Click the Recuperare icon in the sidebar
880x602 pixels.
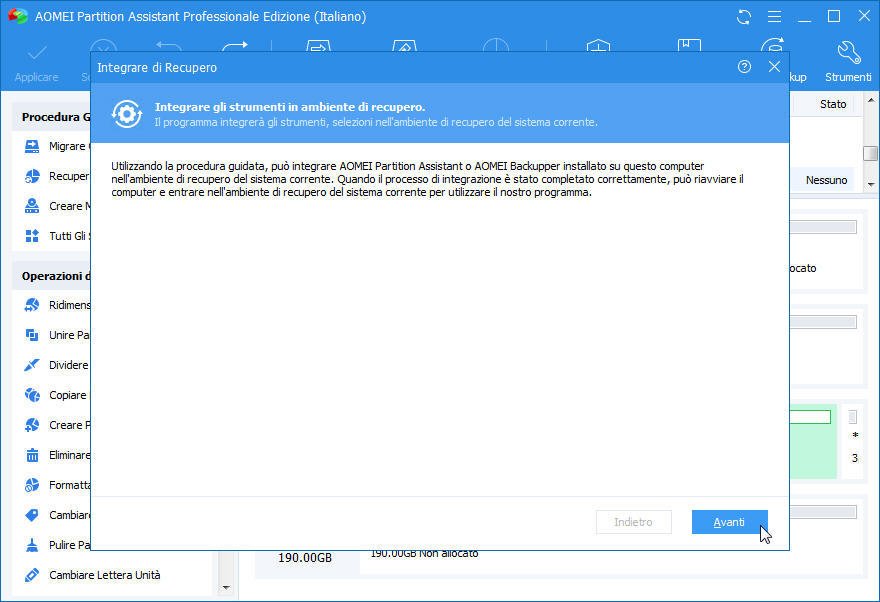32,176
